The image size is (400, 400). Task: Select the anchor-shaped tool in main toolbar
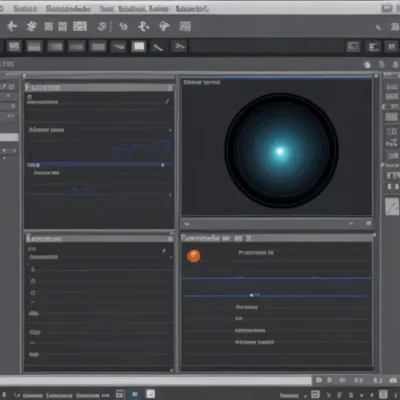[x=143, y=26]
